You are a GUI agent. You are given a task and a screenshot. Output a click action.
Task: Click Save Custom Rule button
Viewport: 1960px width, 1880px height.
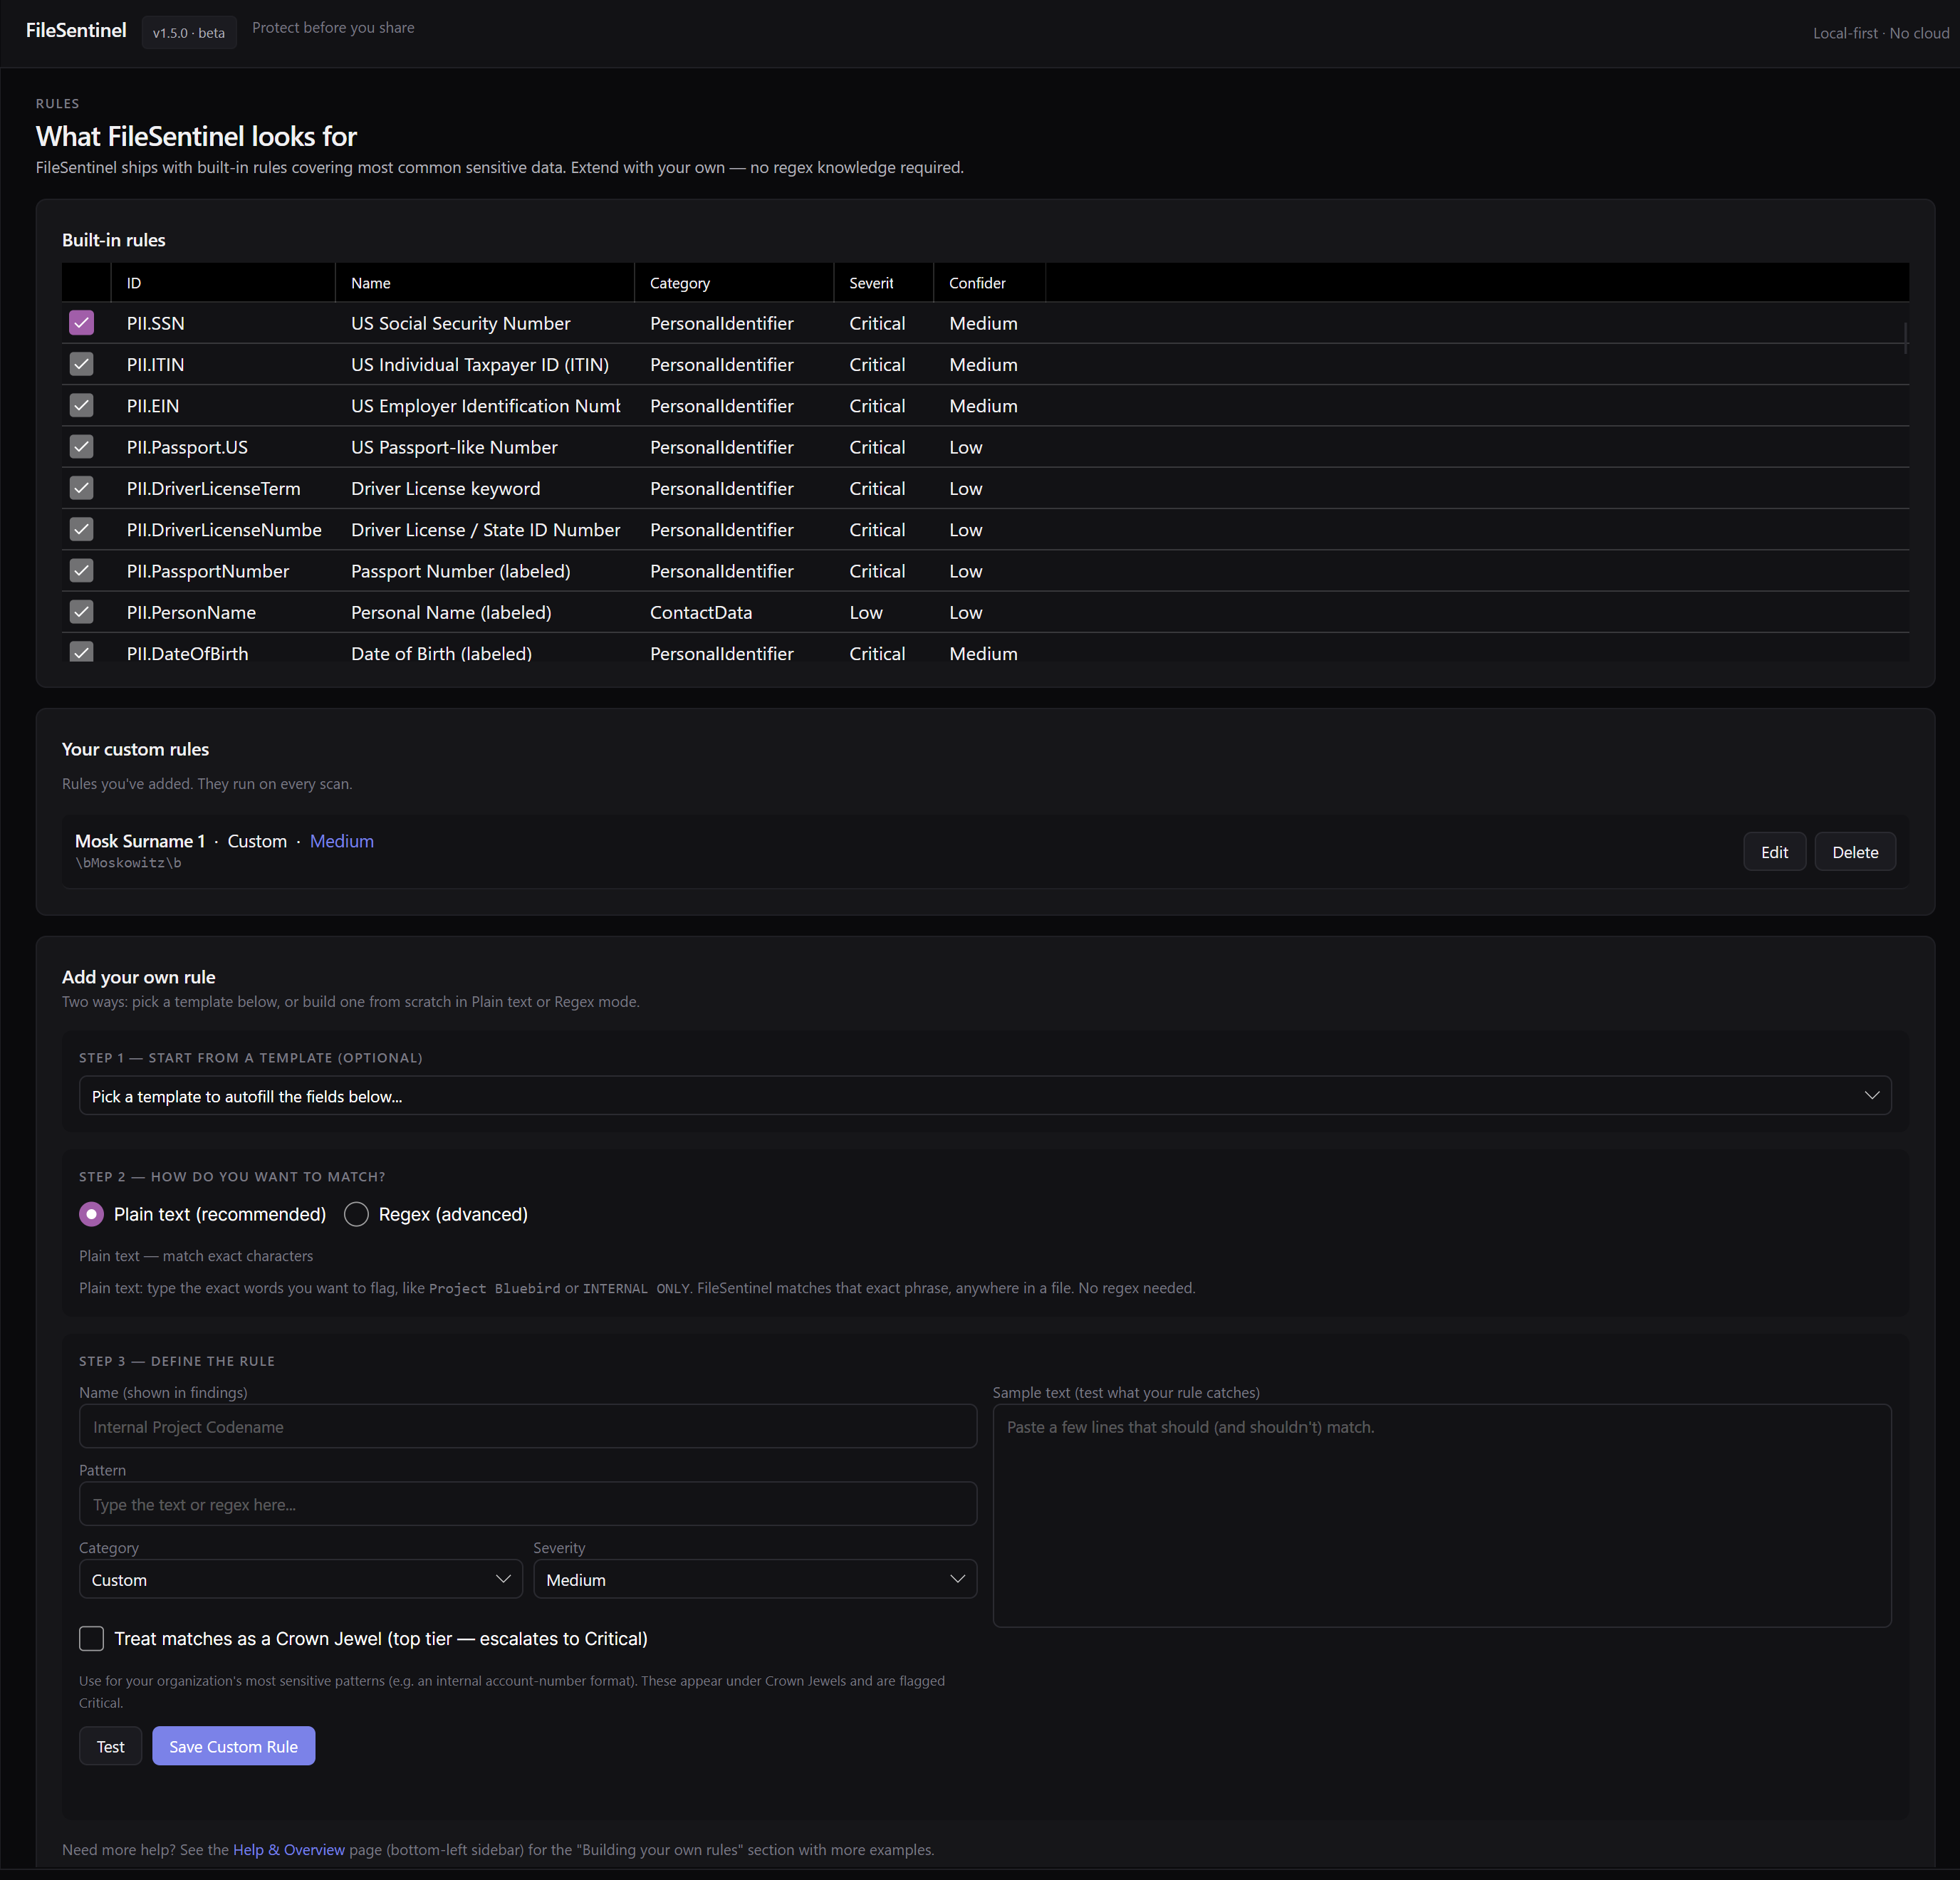pyautogui.click(x=233, y=1746)
